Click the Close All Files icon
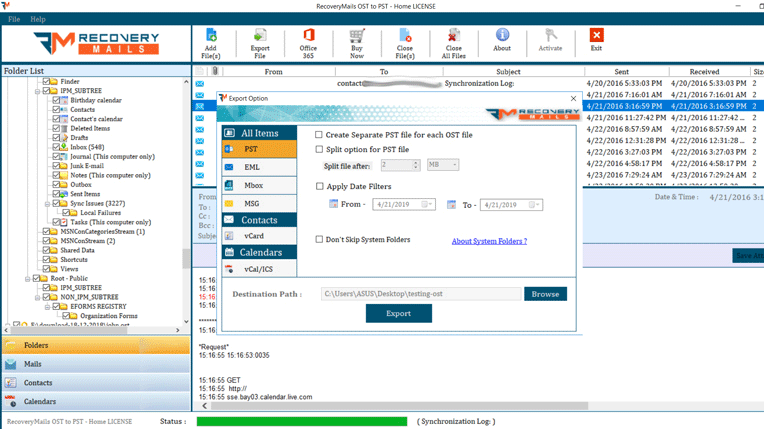This screenshot has width=764, height=429. tap(454, 36)
